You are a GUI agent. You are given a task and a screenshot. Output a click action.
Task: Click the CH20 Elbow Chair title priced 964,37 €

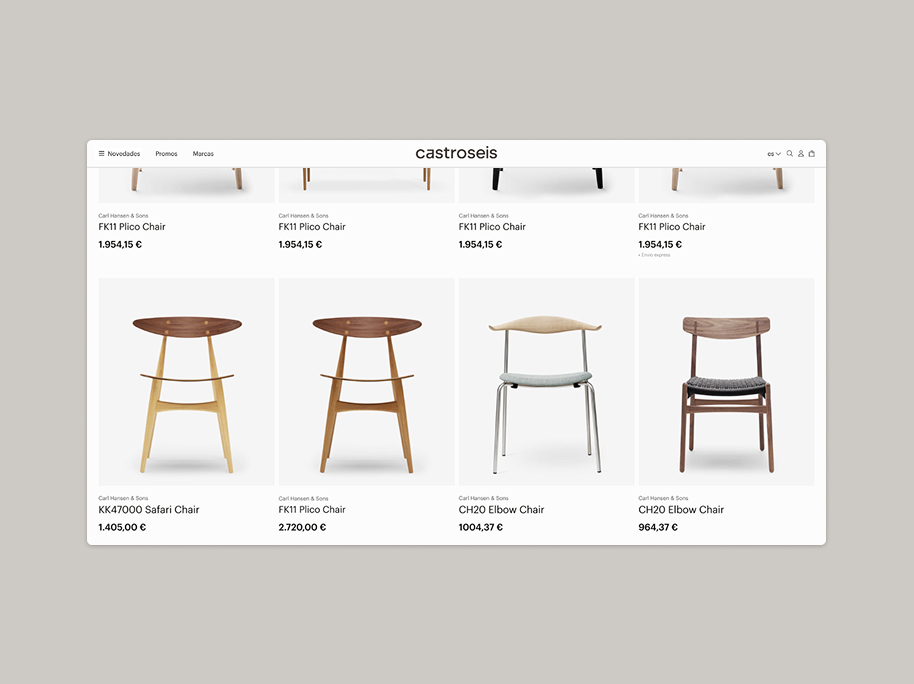pos(681,510)
